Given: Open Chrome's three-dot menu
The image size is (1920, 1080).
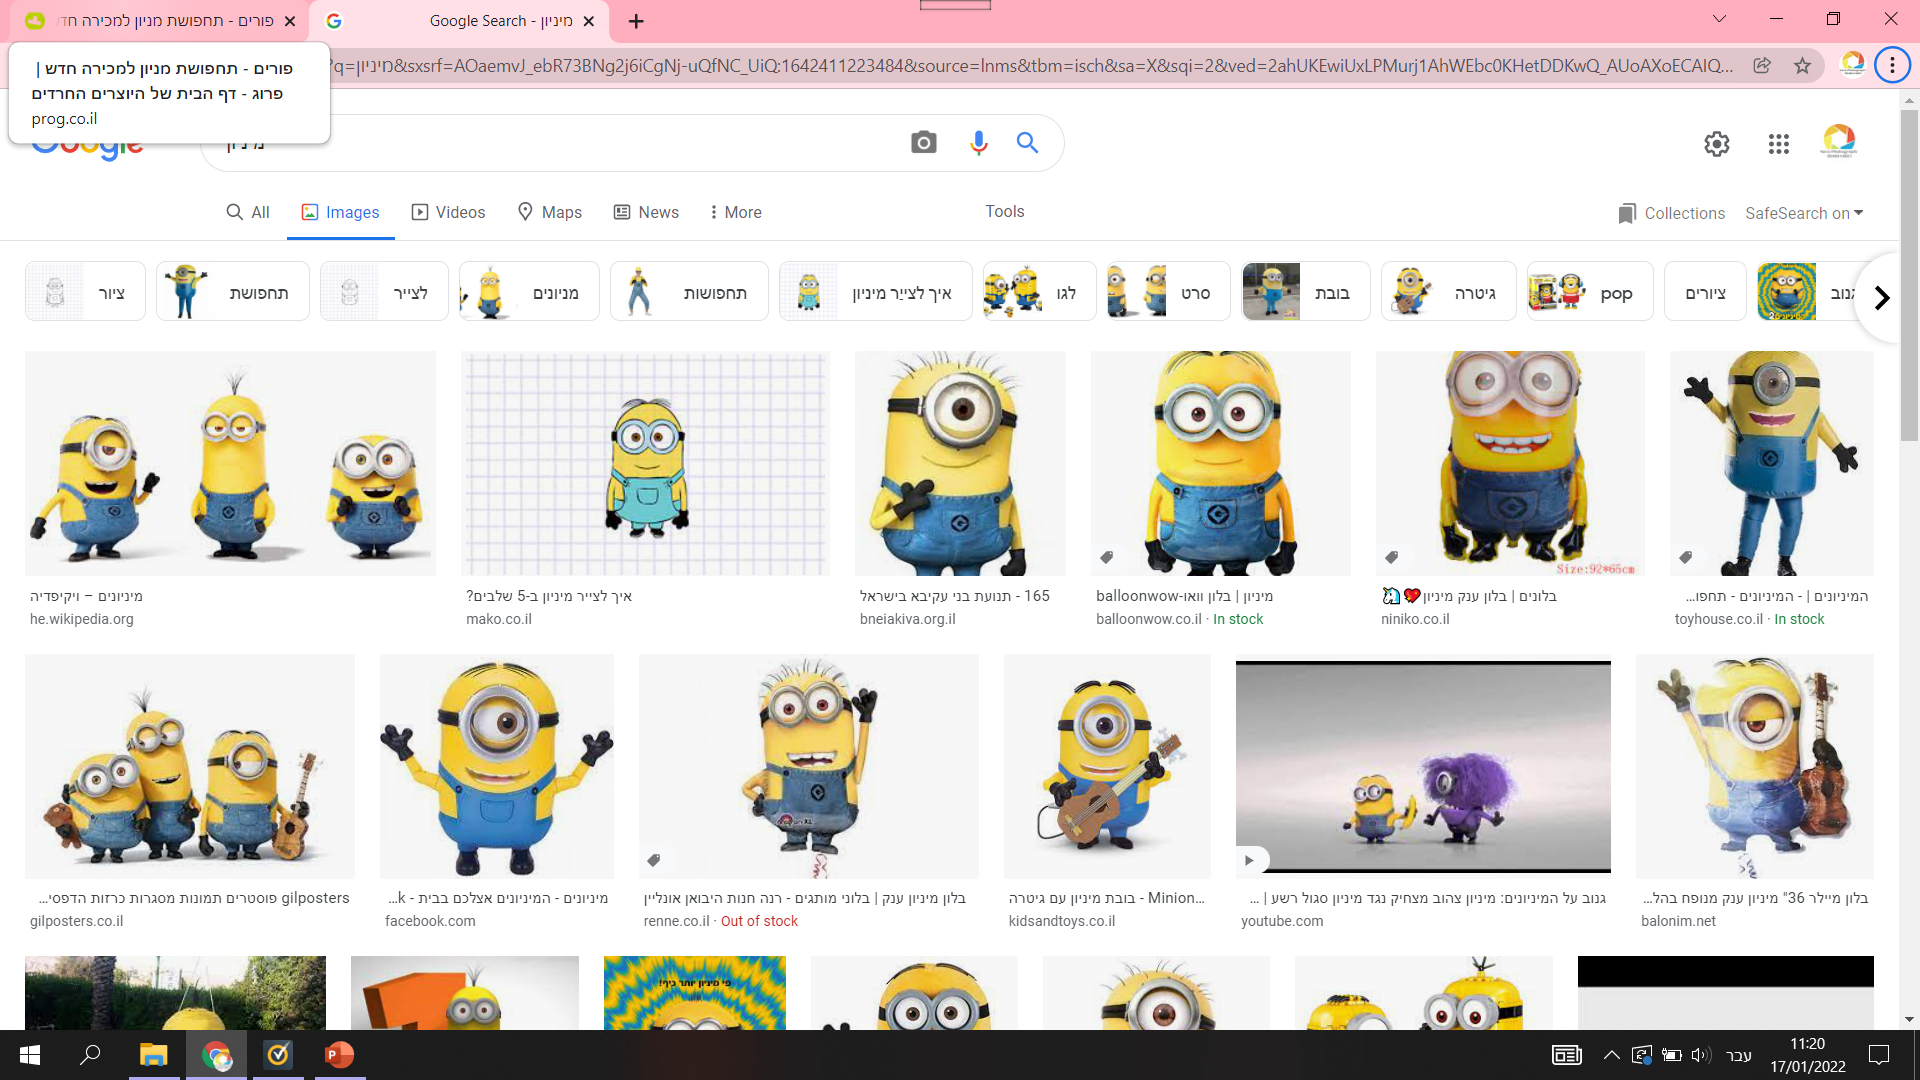Looking at the screenshot, I should [x=1892, y=66].
